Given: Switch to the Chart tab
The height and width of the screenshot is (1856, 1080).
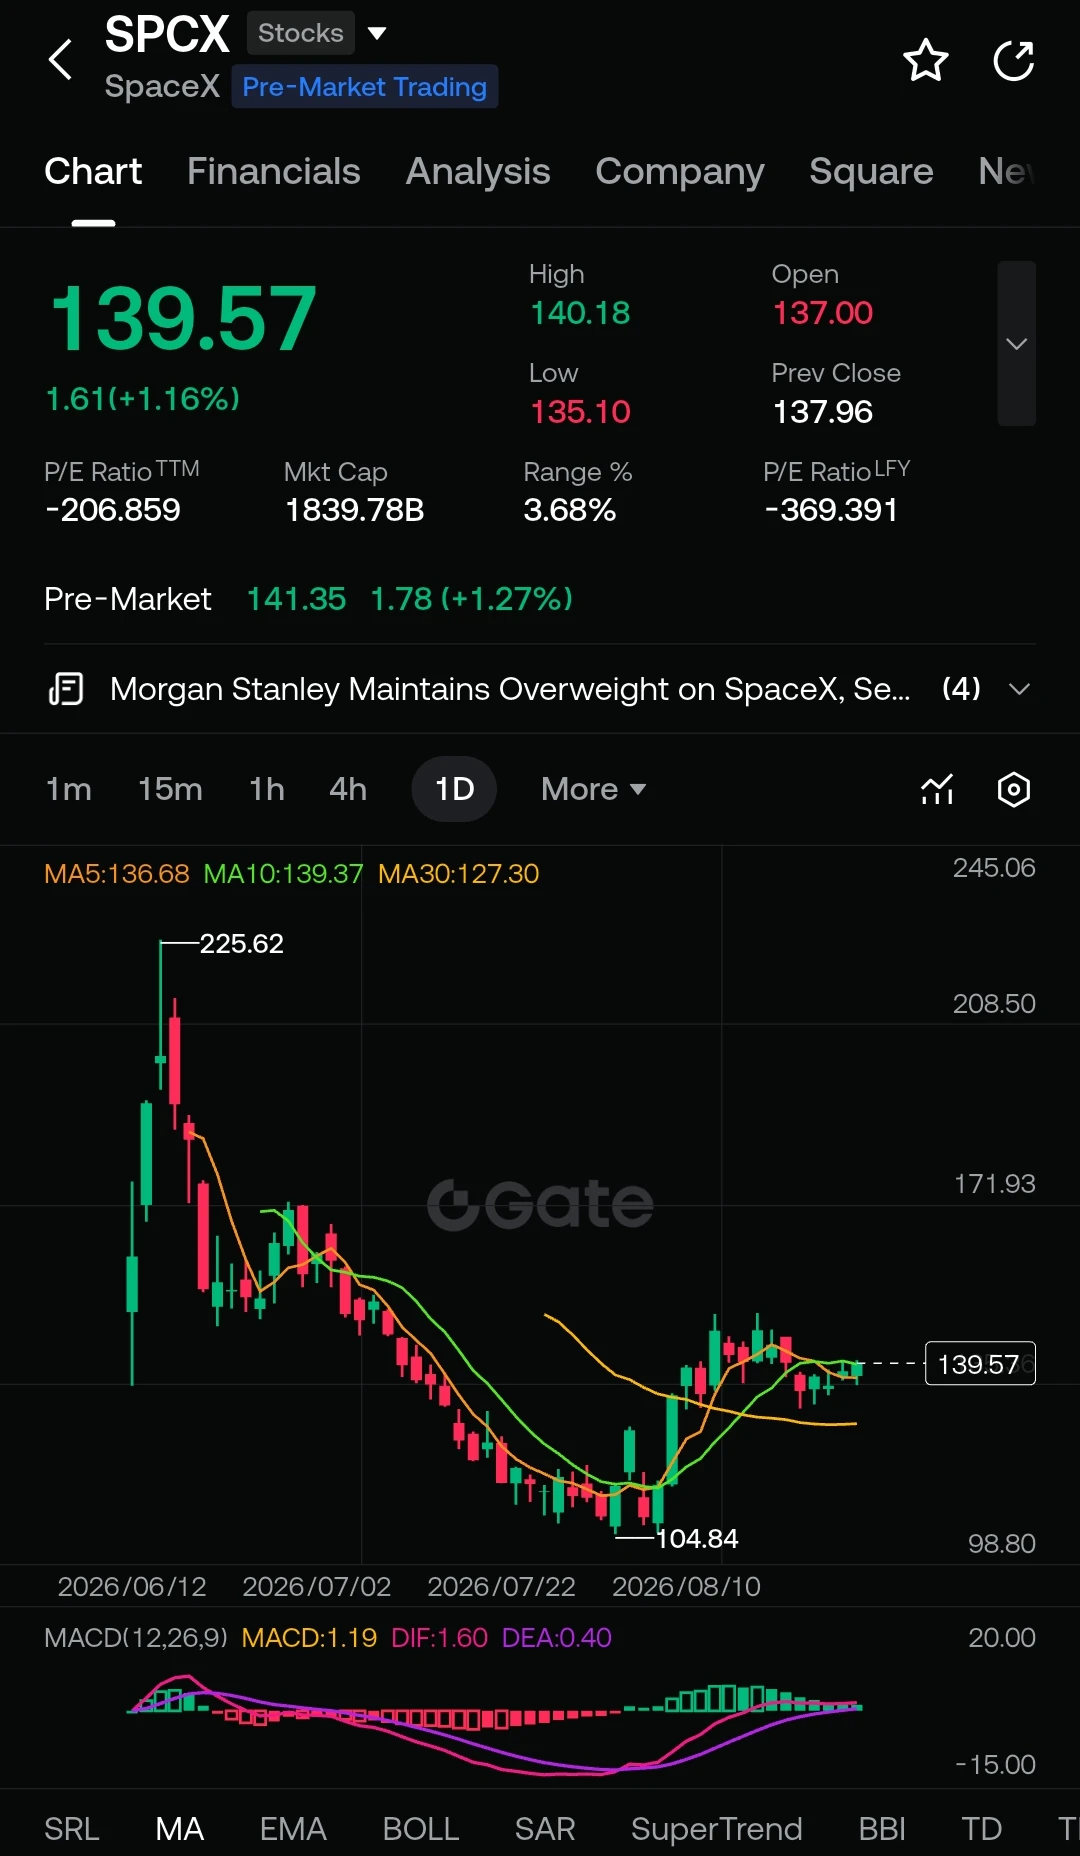Looking at the screenshot, I should coord(93,171).
